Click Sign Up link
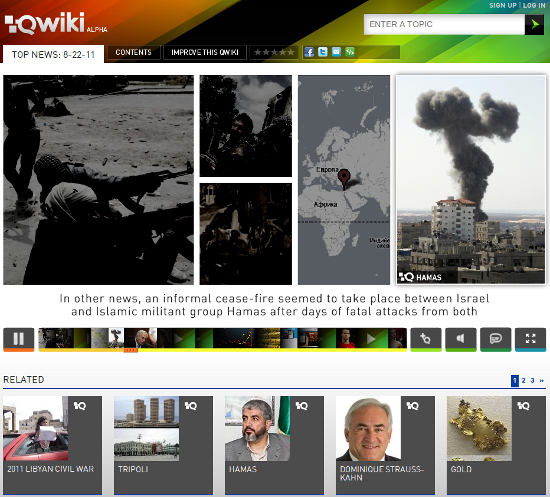550x497 pixels. coord(503,5)
